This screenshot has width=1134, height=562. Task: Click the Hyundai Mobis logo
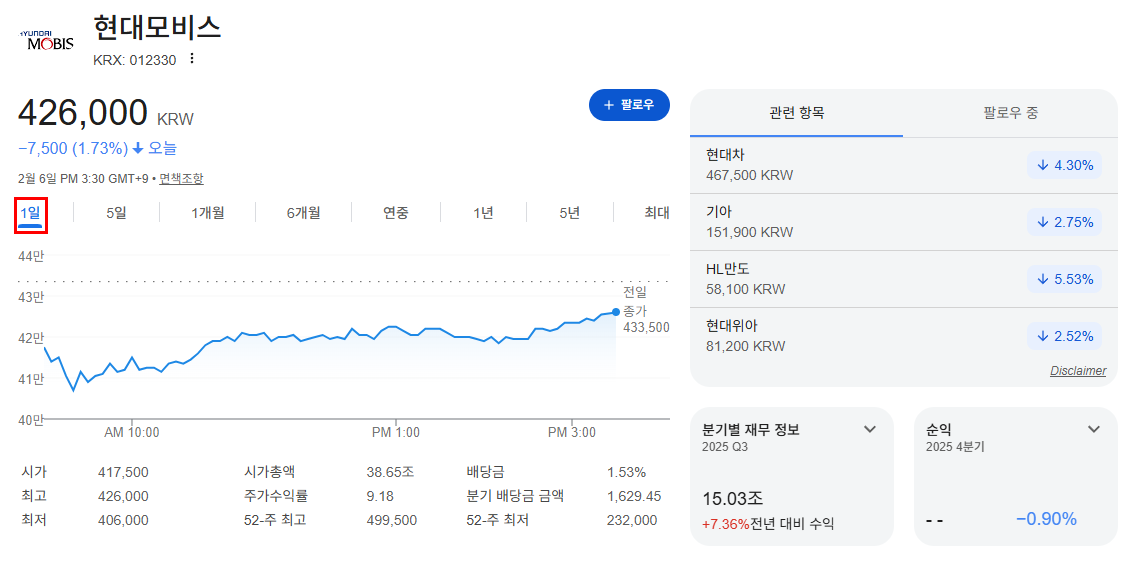46,40
